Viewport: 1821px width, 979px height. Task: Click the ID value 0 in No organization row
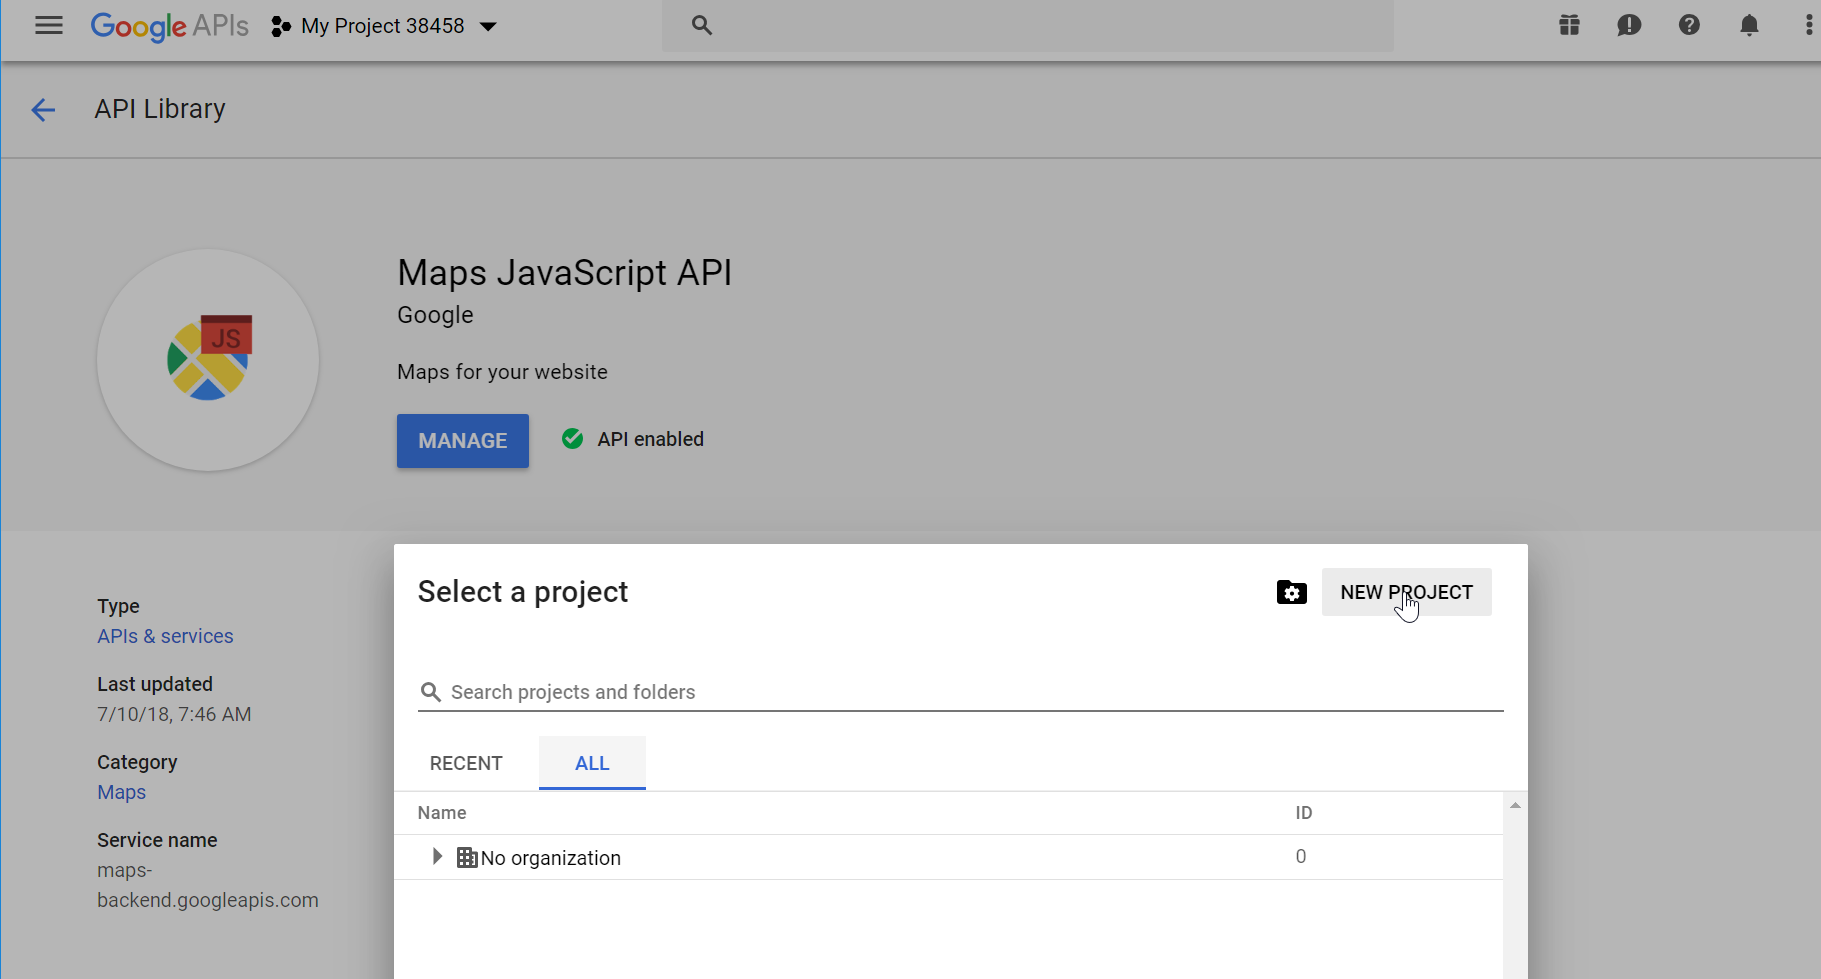click(1301, 856)
